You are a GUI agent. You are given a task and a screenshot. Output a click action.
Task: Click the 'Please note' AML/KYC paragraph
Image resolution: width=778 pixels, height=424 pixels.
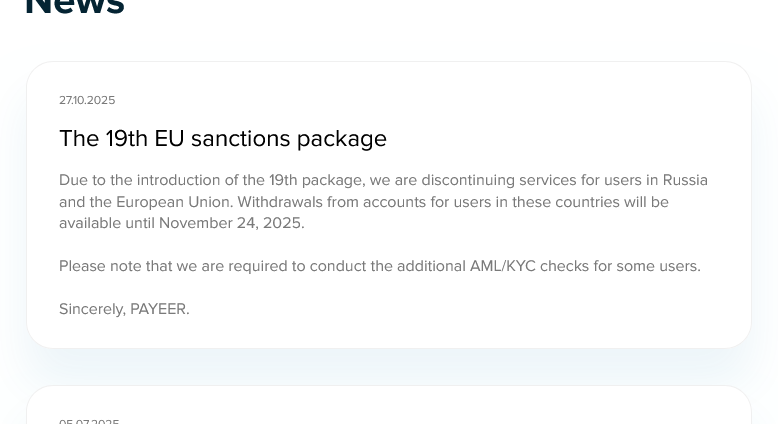379,266
